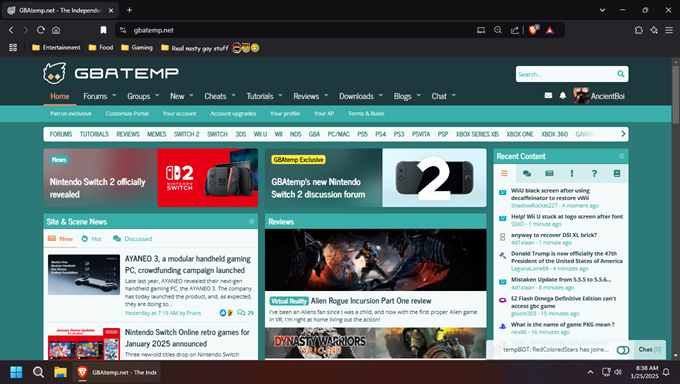Open AYANEO 3 crowdfunding article headline

188,264
